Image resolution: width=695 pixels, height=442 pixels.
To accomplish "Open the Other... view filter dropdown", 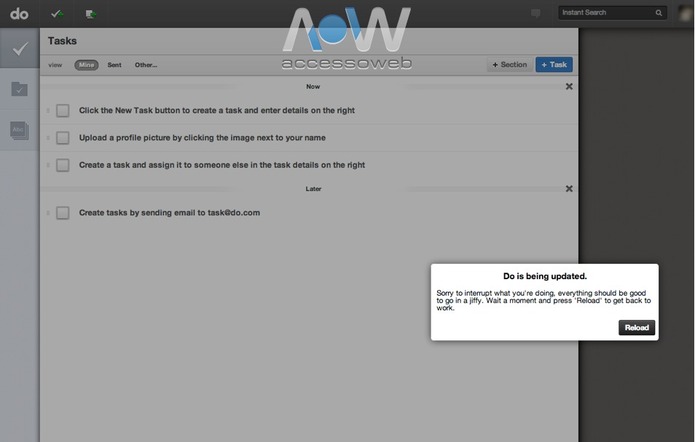I will click(146, 65).
